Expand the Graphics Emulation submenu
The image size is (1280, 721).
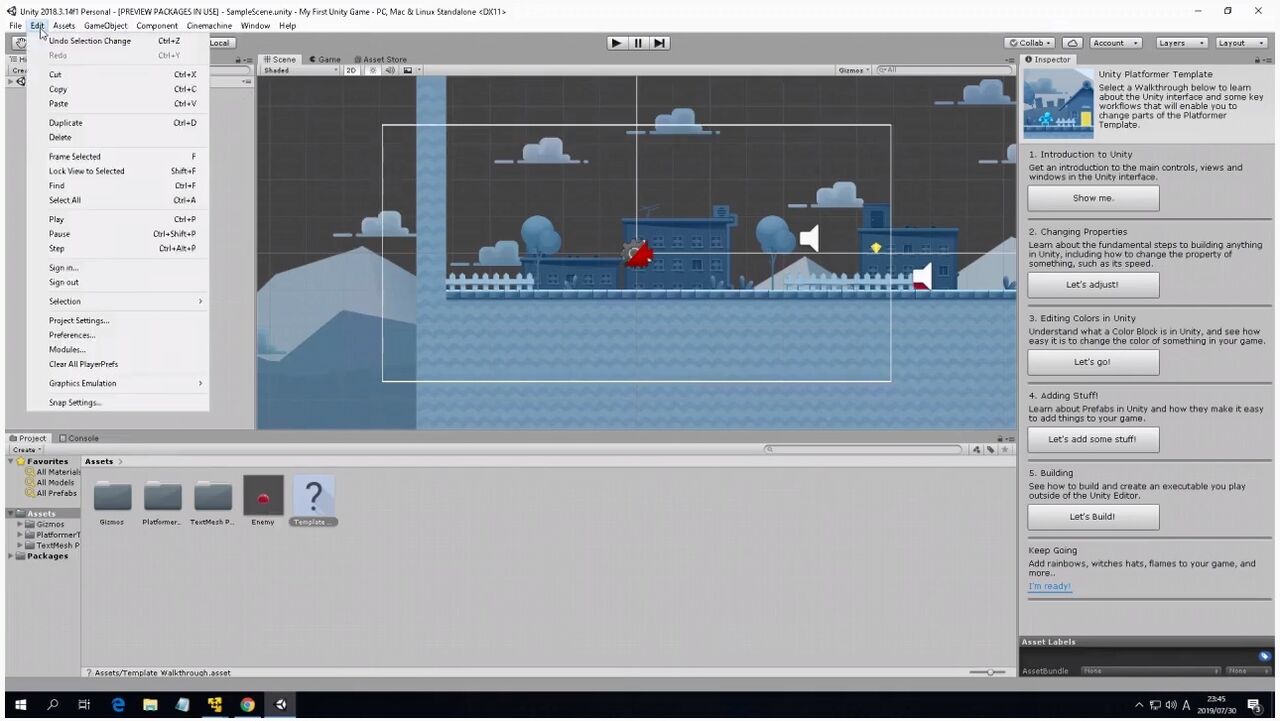click(x=118, y=384)
